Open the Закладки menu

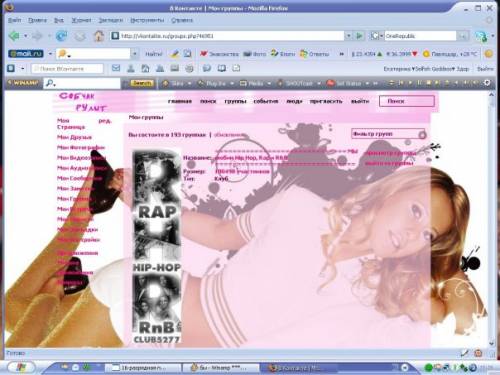click(111, 20)
